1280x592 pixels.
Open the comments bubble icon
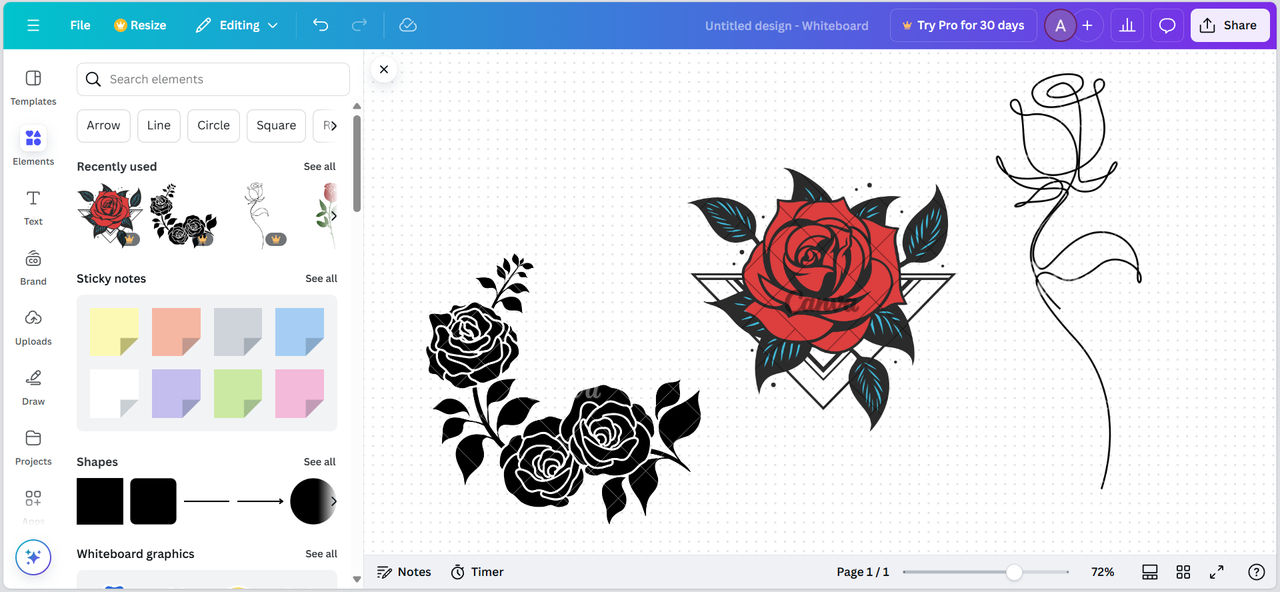click(1167, 25)
